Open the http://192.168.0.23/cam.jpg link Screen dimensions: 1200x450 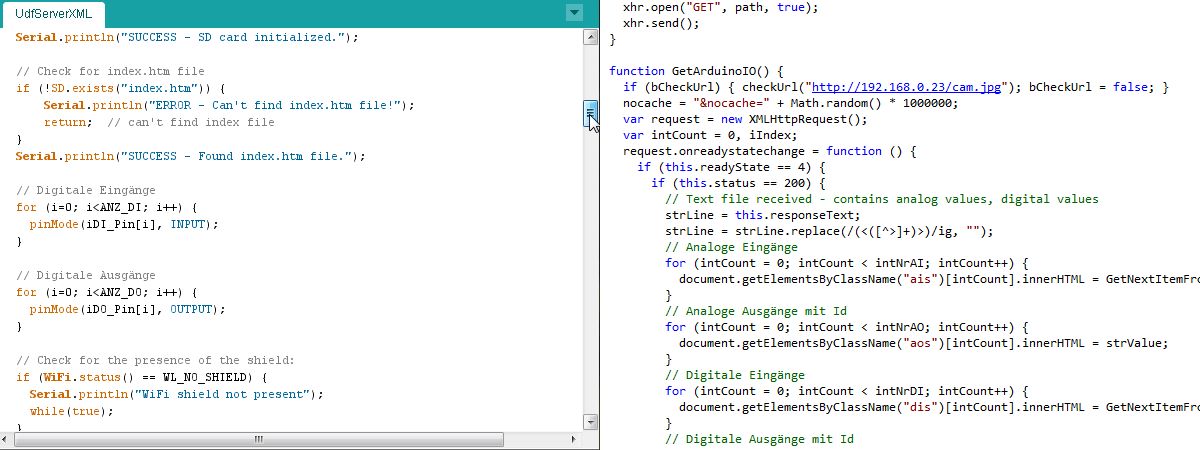point(906,87)
